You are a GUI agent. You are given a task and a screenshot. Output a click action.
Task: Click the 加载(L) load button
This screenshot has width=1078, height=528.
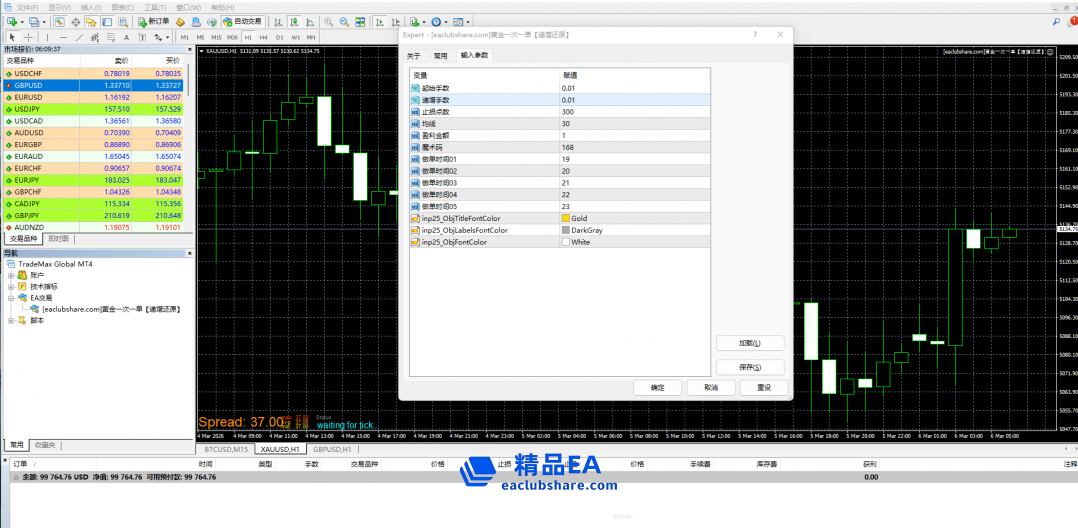[x=750, y=343]
